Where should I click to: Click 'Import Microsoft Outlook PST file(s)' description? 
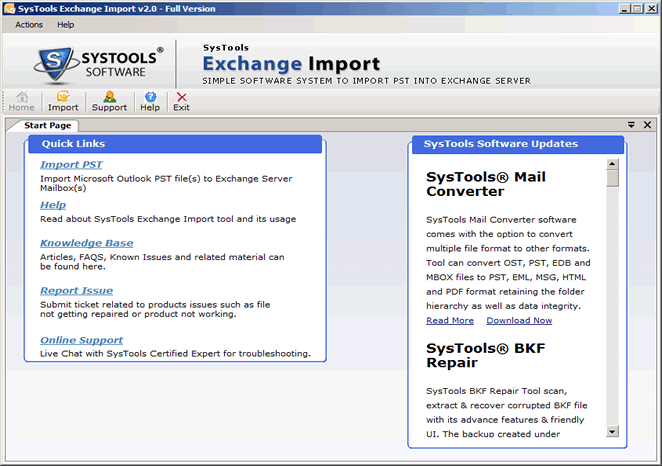[166, 183]
